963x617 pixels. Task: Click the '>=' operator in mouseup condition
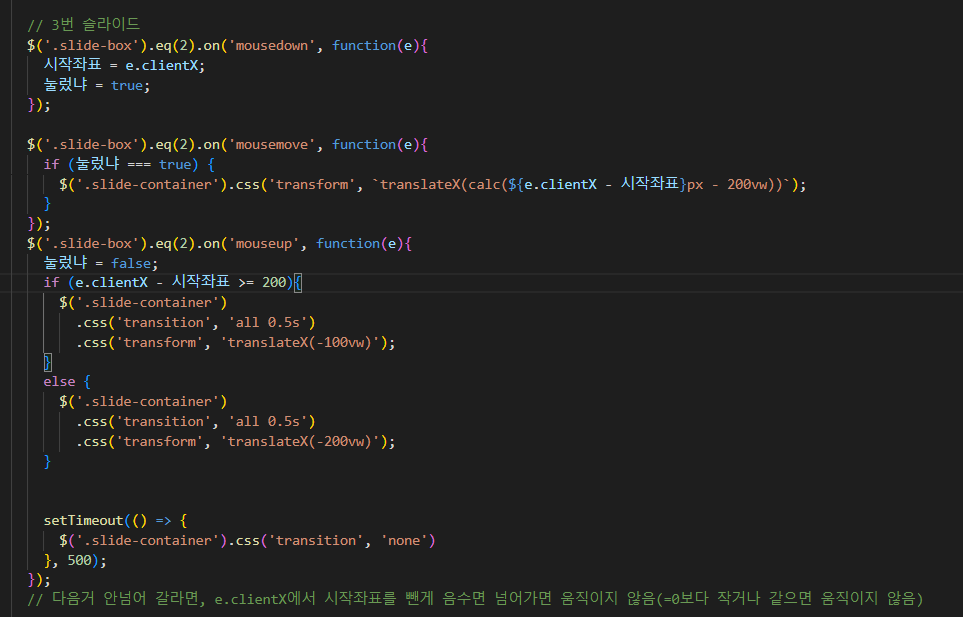[246, 282]
